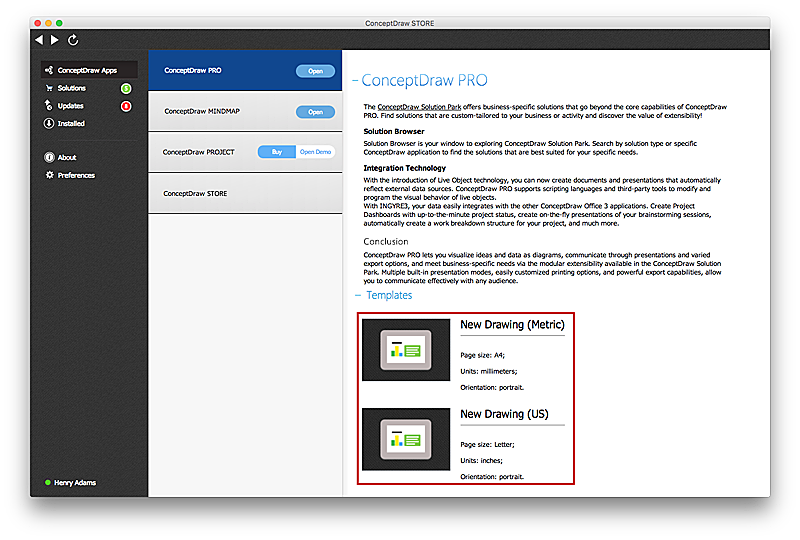
Task: Open the New Drawing (Metric) template thumbnail
Action: pos(406,350)
